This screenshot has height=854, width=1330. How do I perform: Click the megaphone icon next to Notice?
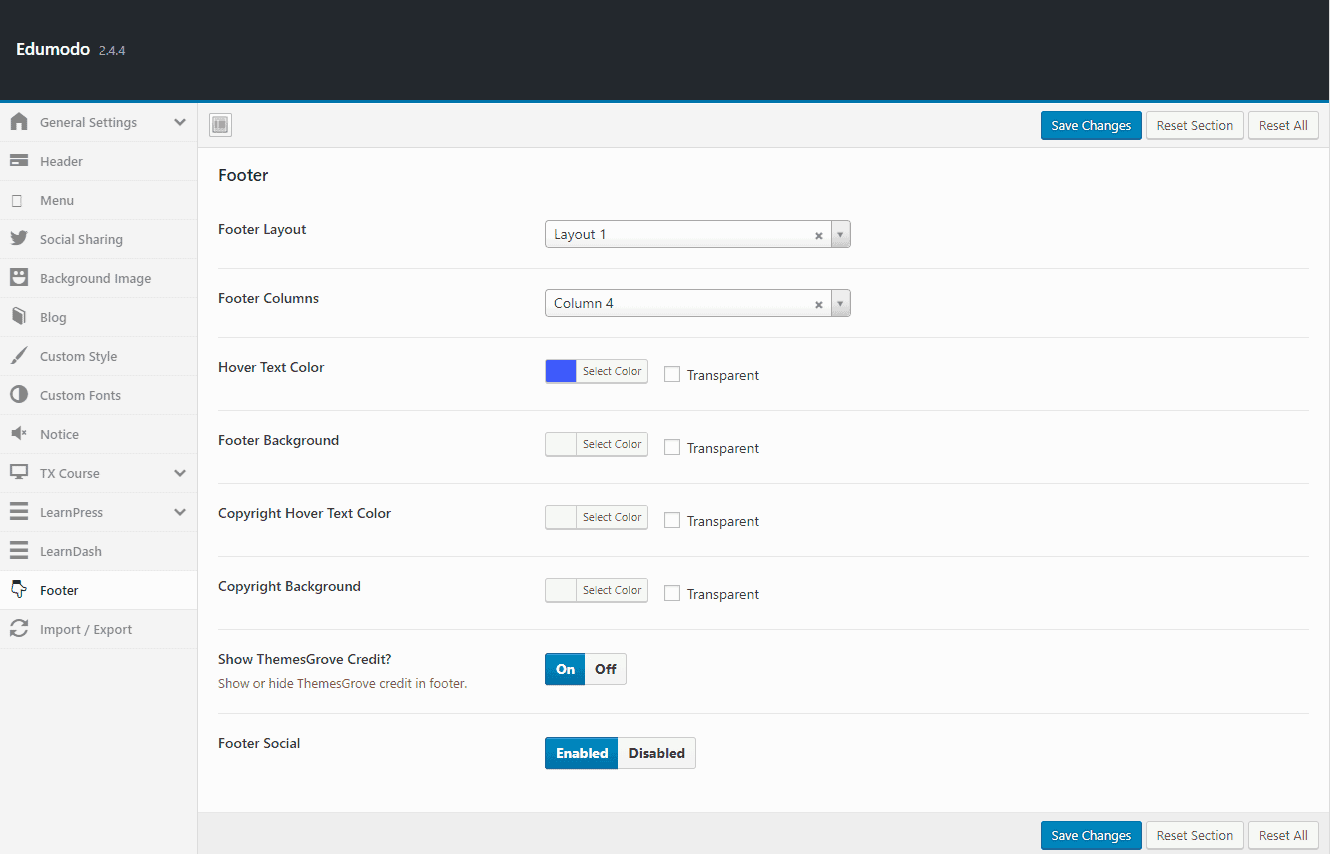pos(19,434)
